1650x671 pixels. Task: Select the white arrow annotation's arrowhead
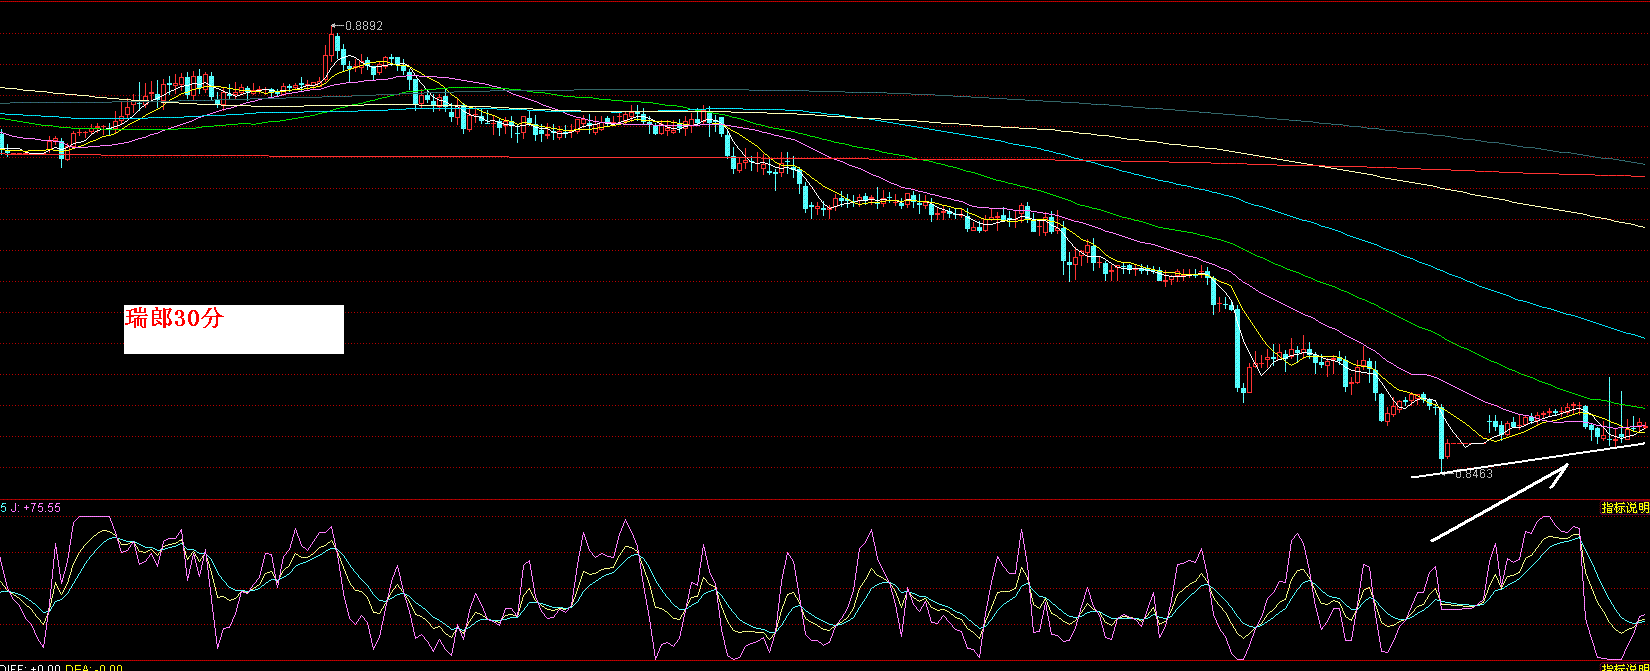(1558, 474)
